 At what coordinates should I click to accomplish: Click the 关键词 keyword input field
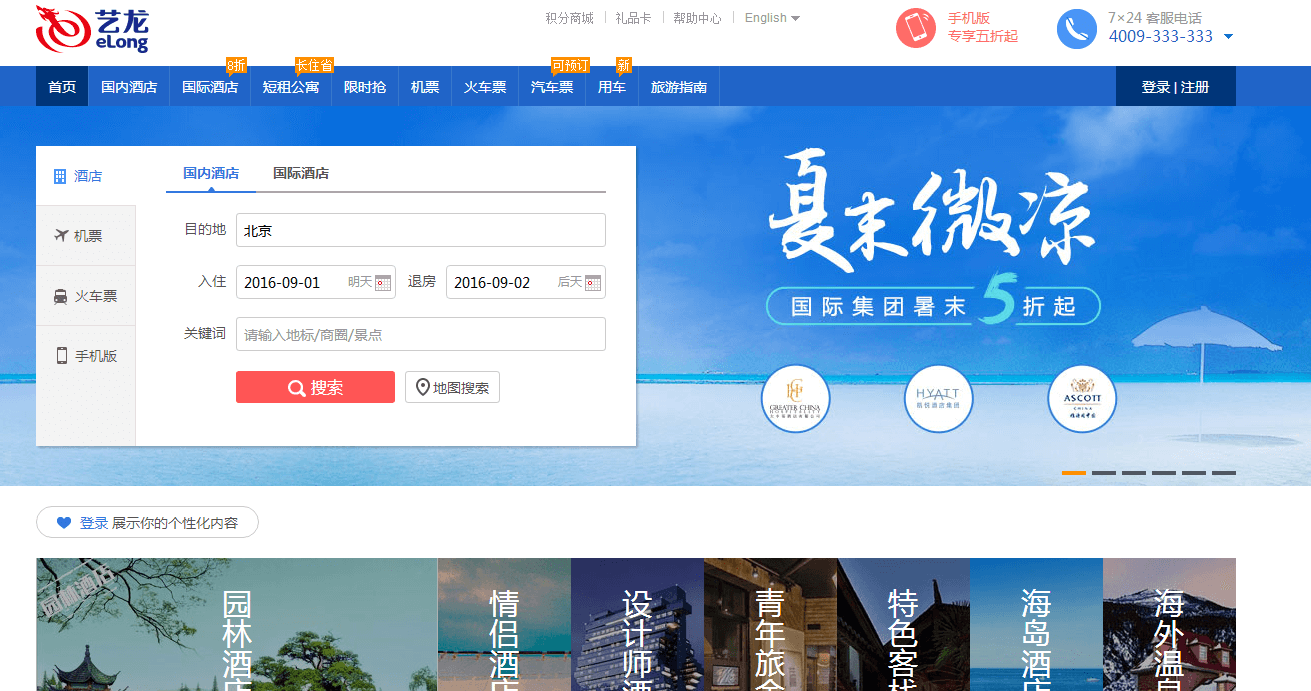(x=420, y=334)
